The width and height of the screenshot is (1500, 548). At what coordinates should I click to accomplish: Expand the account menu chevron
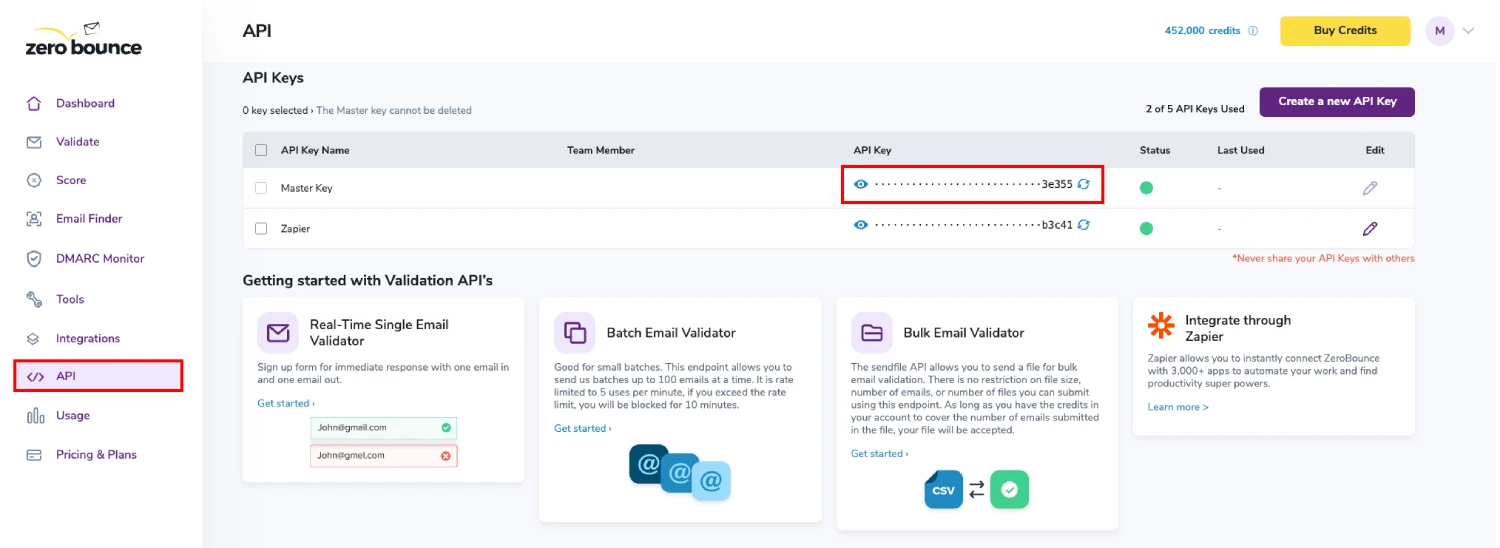coord(1468,31)
